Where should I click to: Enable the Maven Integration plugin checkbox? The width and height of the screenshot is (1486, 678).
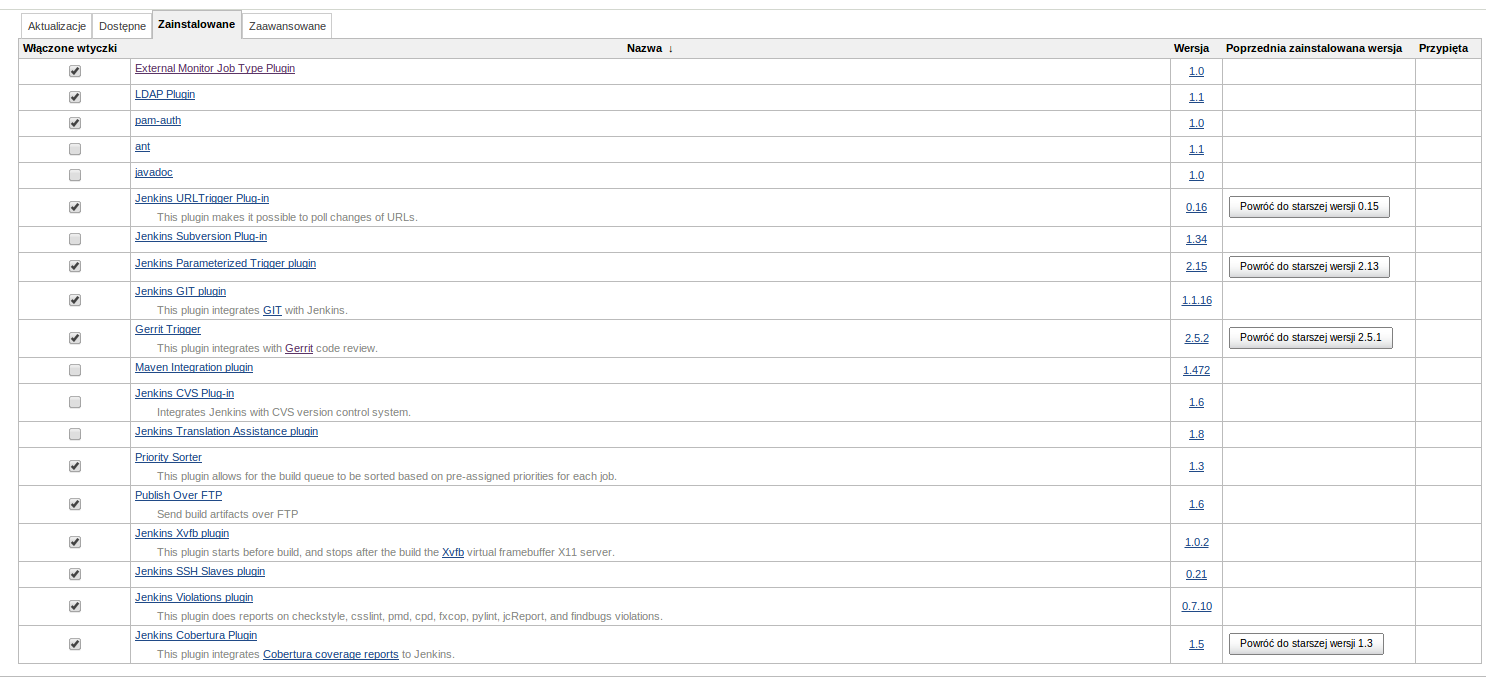click(x=75, y=371)
